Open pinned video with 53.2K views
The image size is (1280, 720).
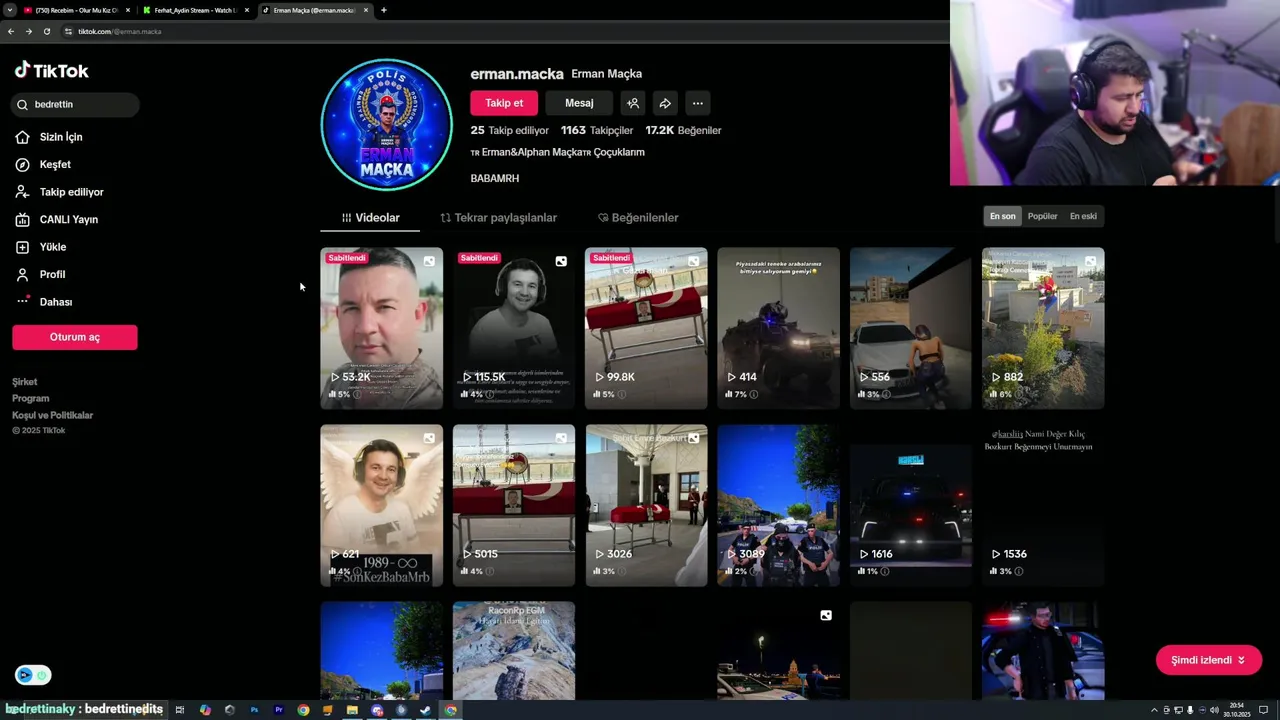pos(382,328)
